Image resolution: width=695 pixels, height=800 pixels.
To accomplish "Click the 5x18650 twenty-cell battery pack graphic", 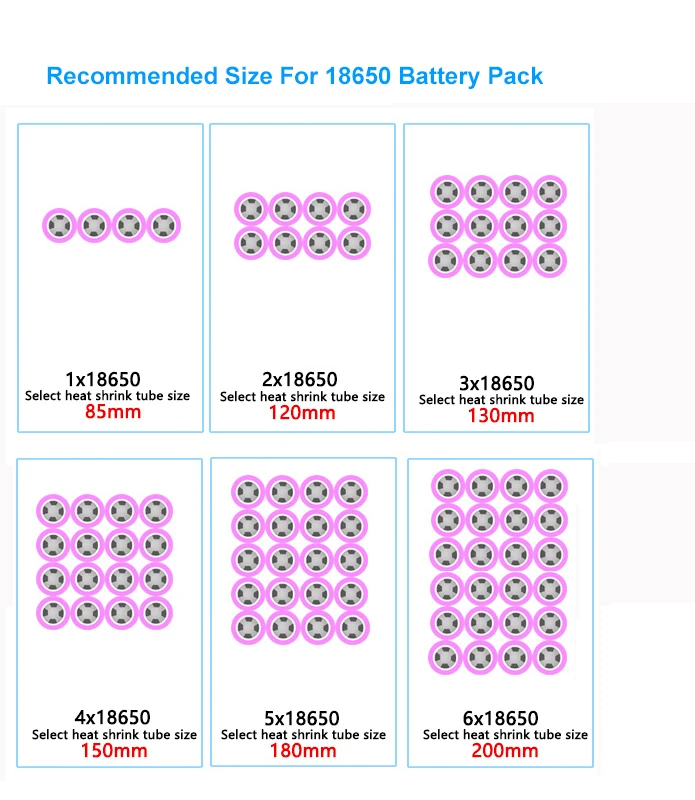I will 300,560.
